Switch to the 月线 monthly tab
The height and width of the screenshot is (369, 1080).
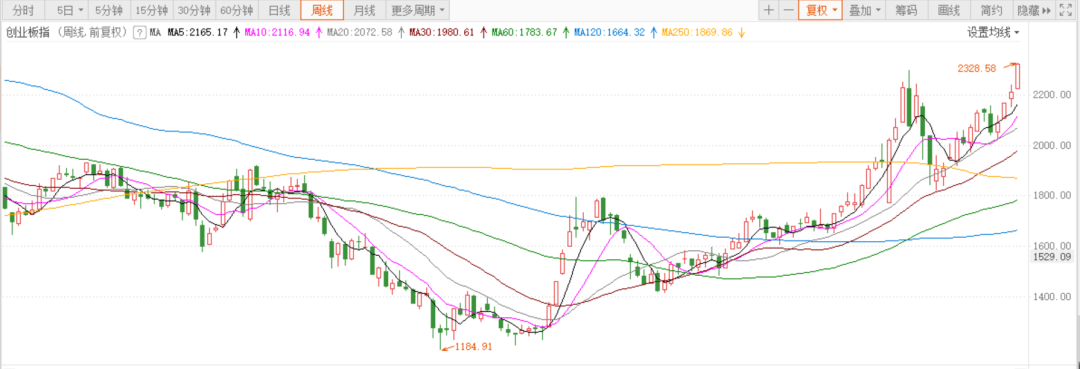364,10
